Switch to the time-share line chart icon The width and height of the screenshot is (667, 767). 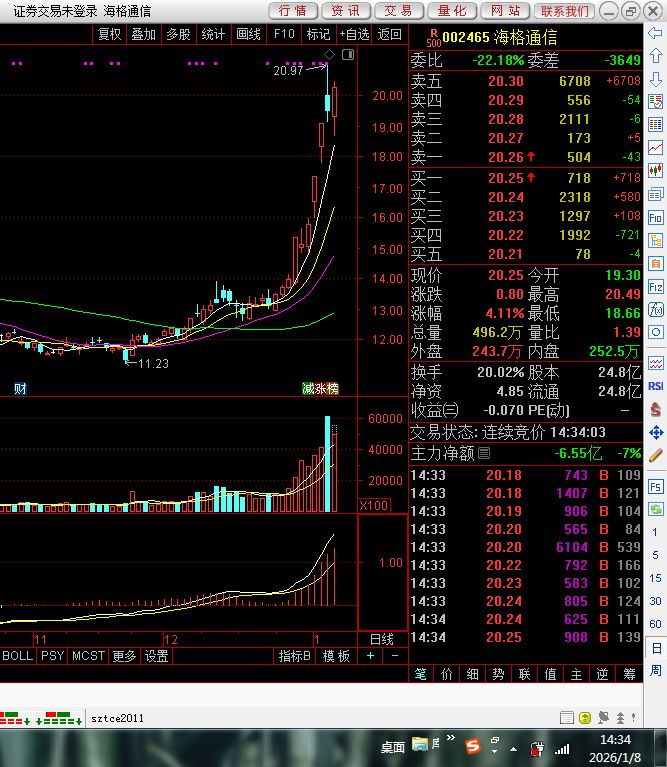(x=655, y=147)
